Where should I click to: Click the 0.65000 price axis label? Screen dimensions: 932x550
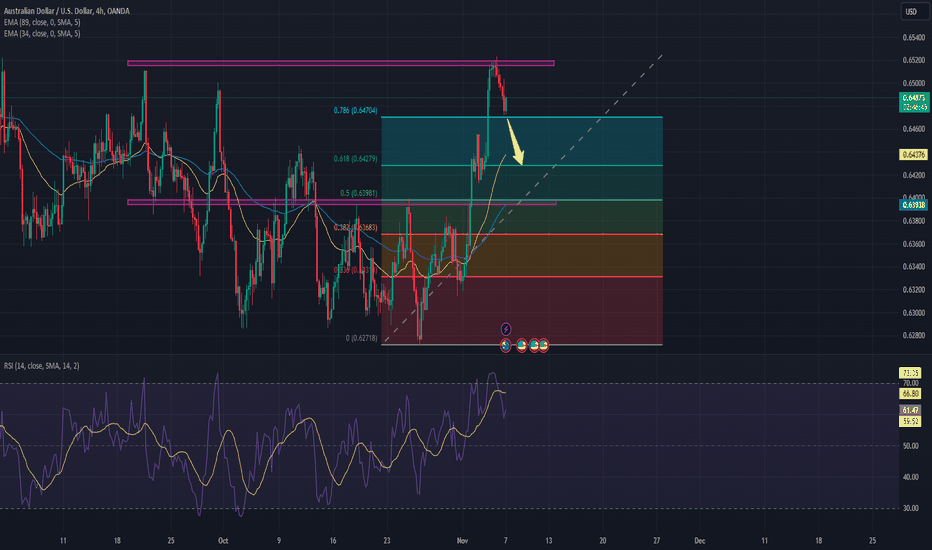pyautogui.click(x=914, y=83)
